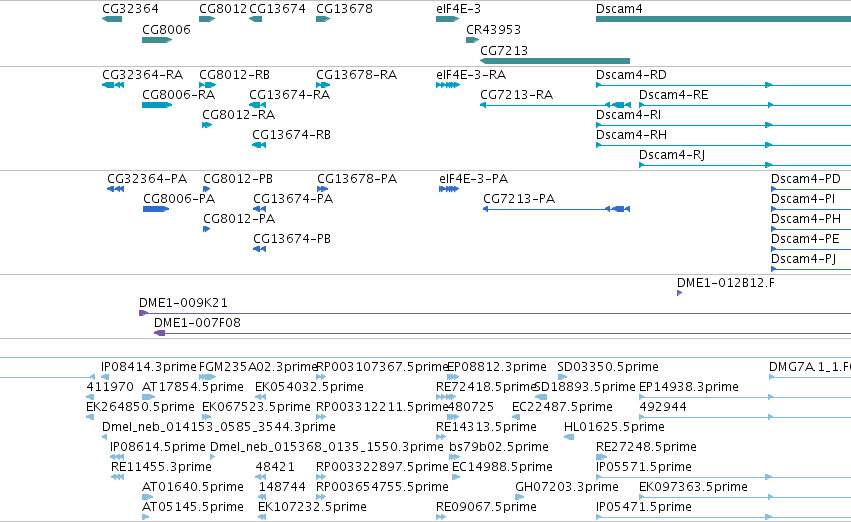This screenshot has height=522, width=851.
Task: Click transcript Dscam4-RE
Action: point(673,94)
